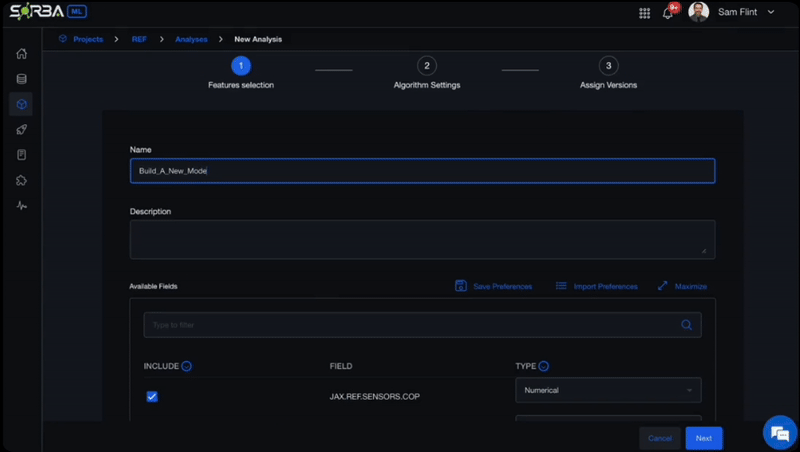Select the cube projects sidebar icon

21,104
